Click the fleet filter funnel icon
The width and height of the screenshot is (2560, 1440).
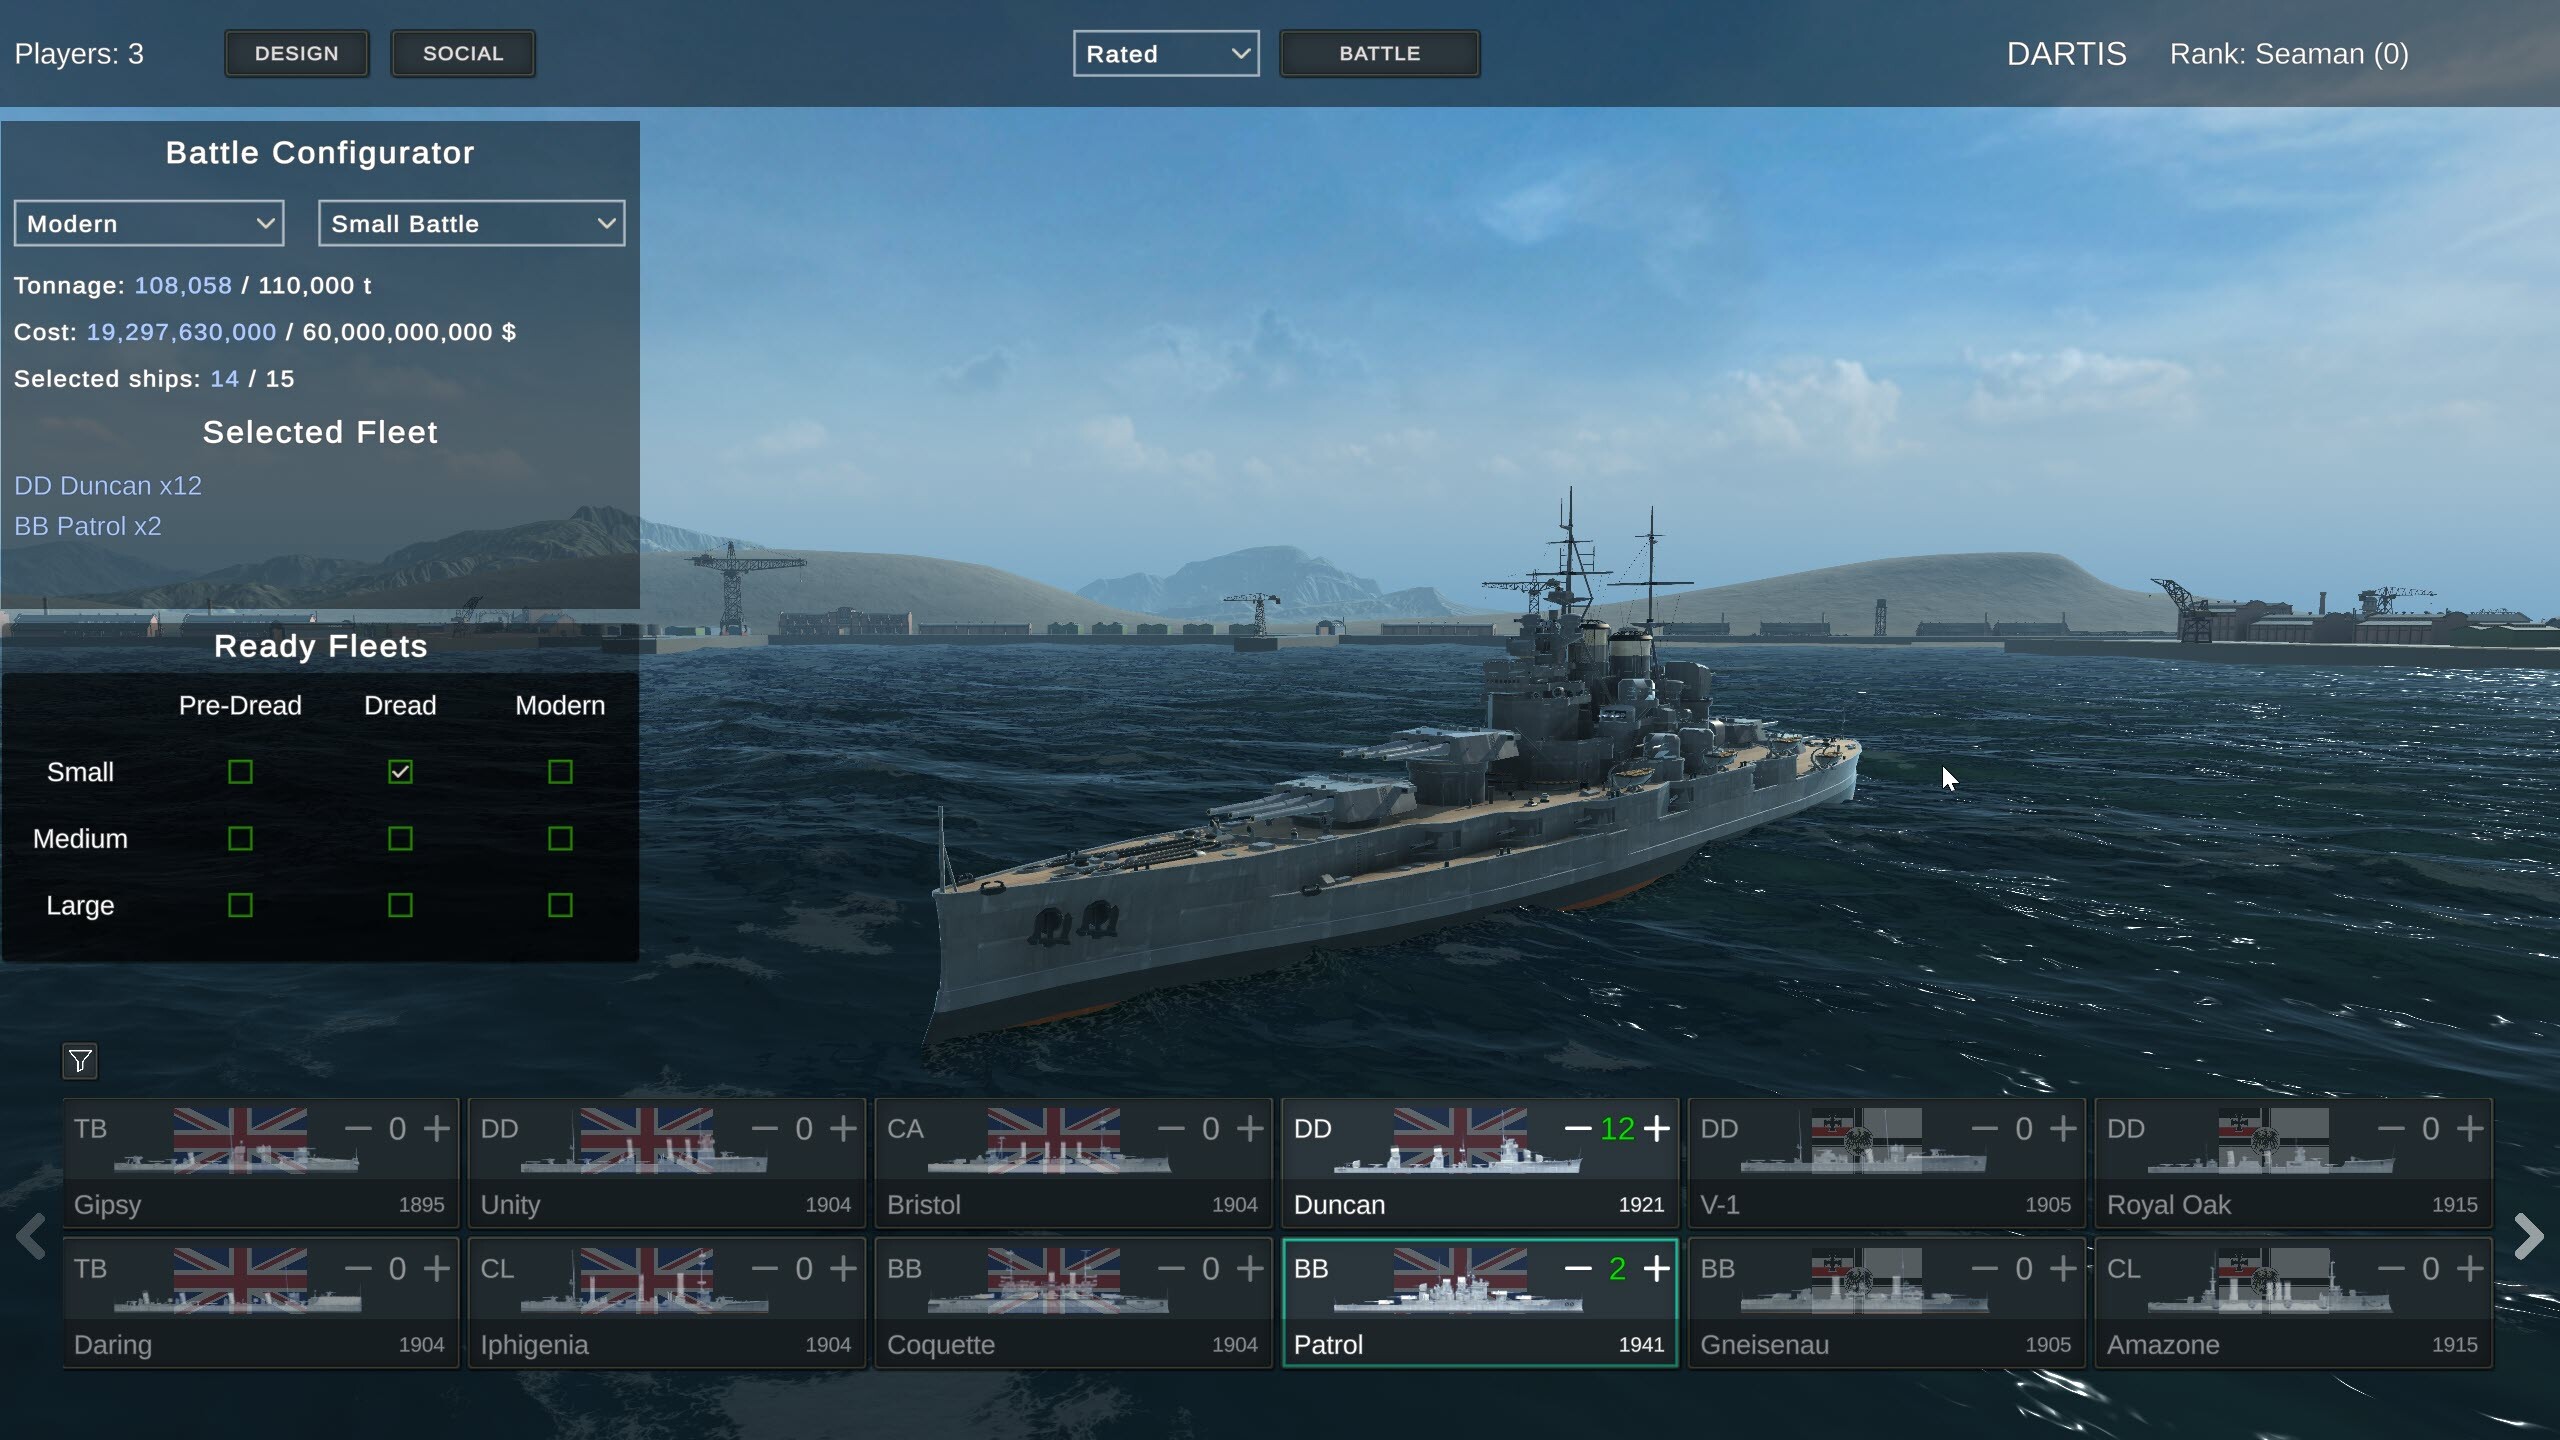coord(80,1062)
